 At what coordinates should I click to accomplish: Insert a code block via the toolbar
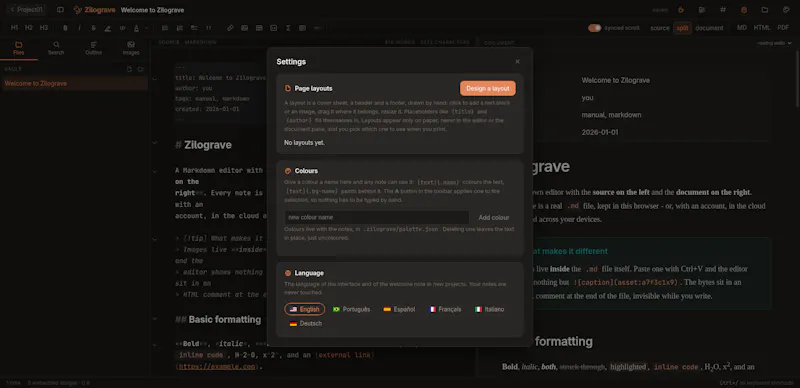pos(273,28)
